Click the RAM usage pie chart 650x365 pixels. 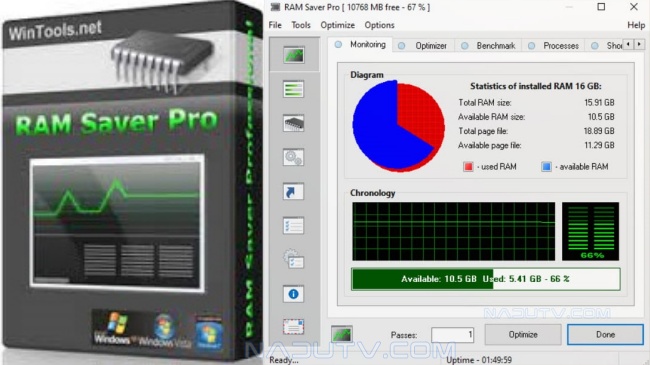[398, 126]
